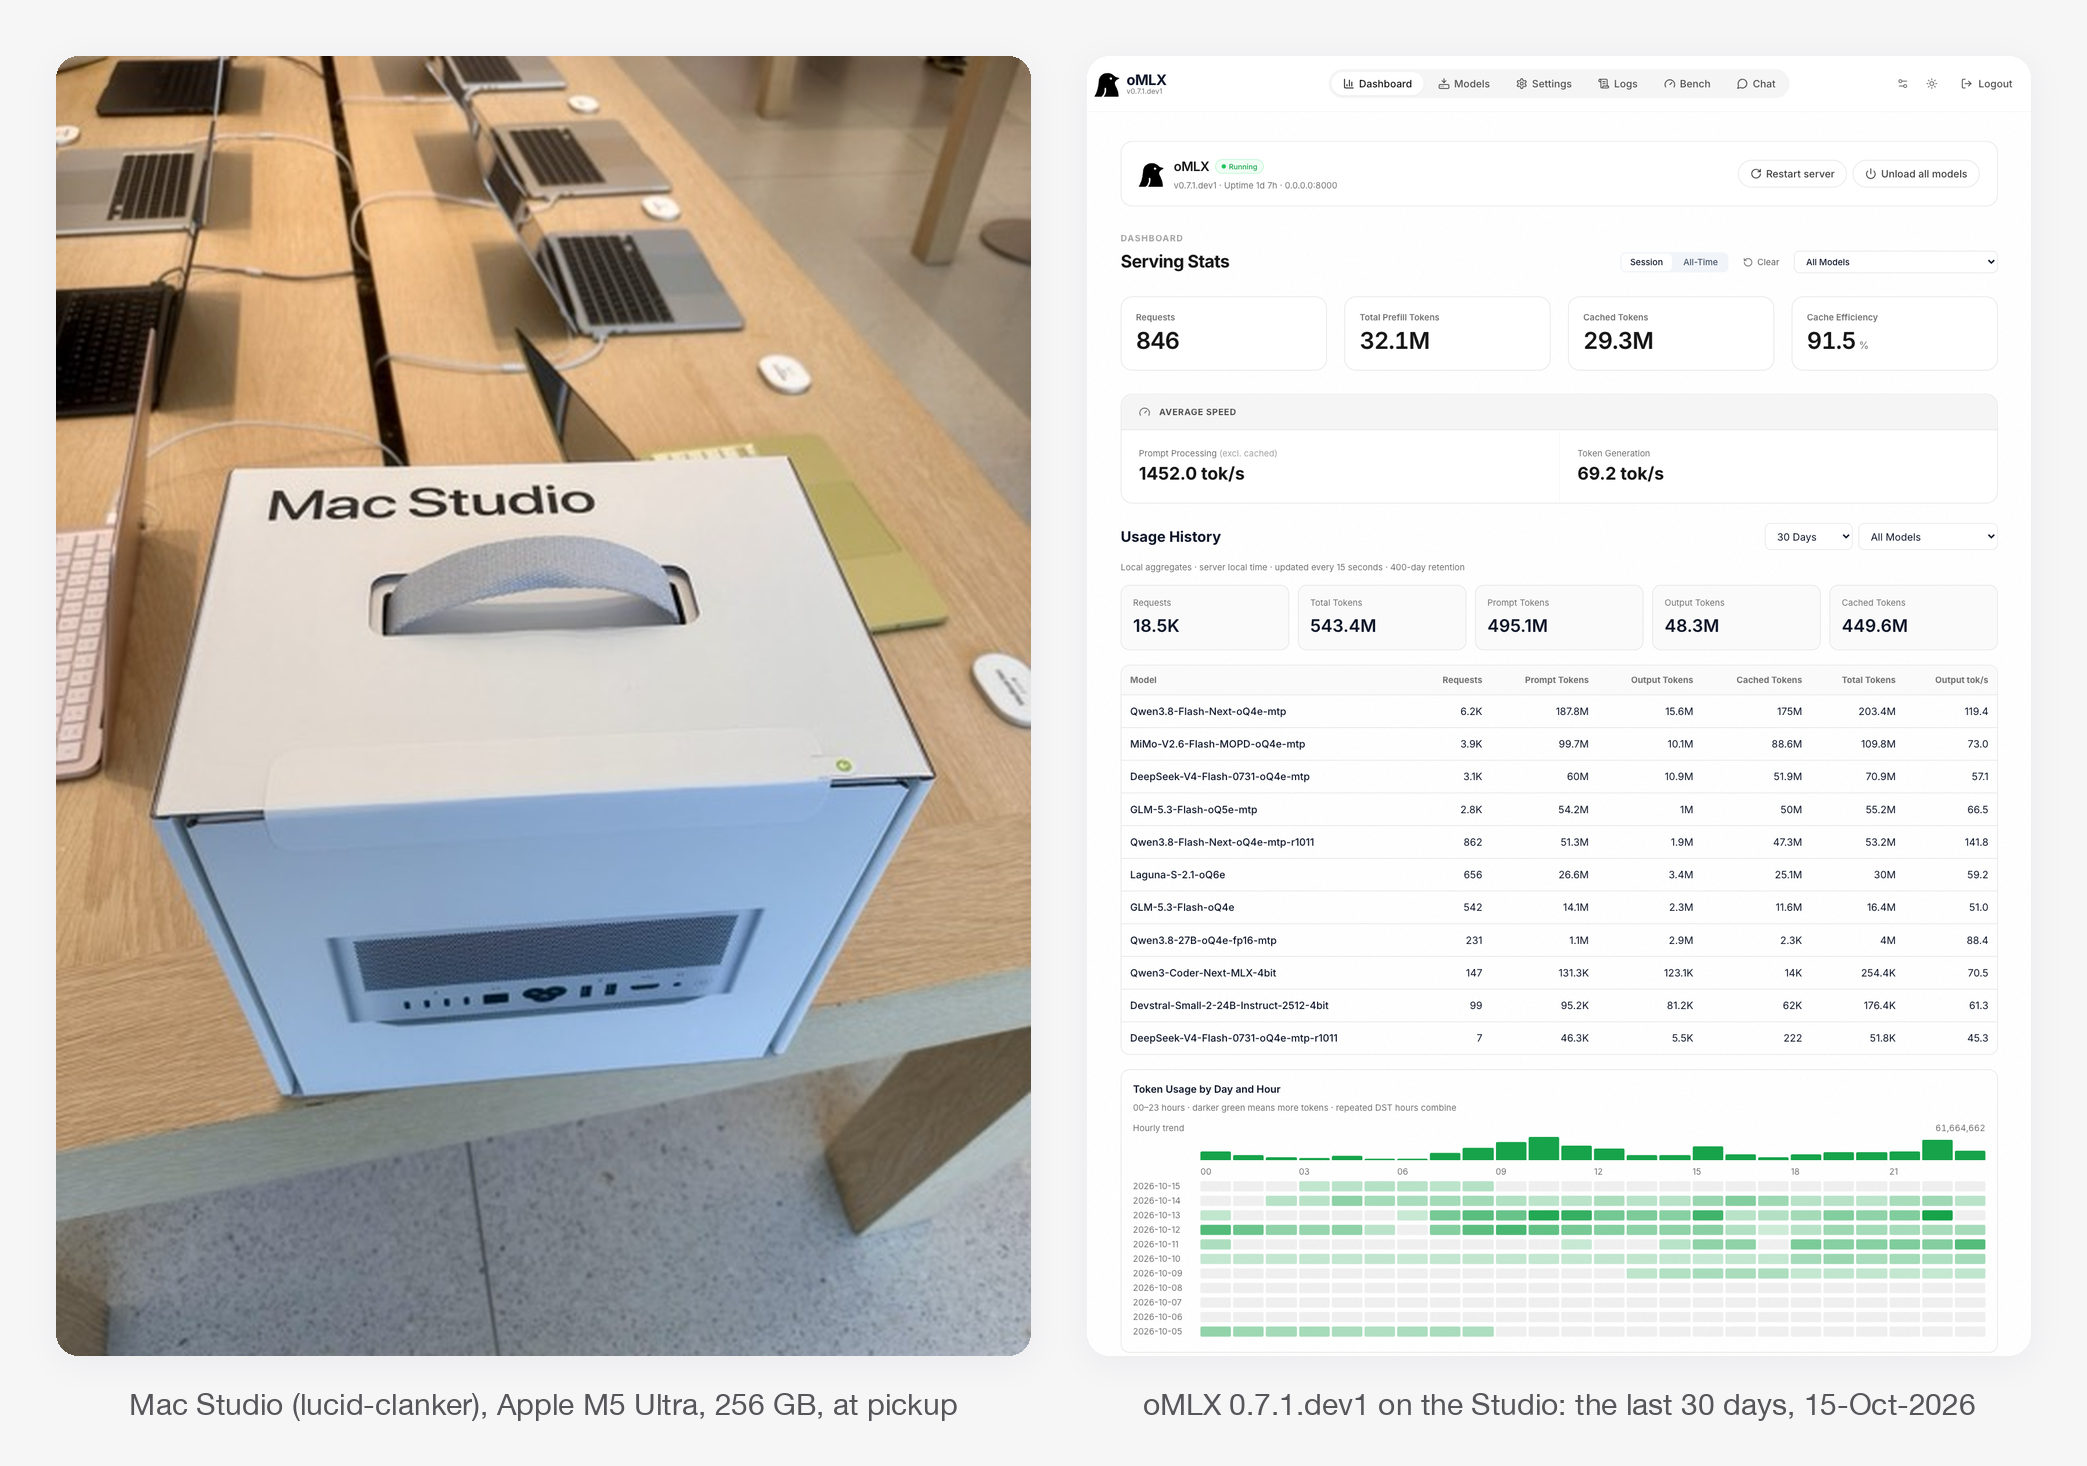The image size is (2087, 1466).
Task: Open the Usage History All Models dropdown
Action: [1927, 537]
